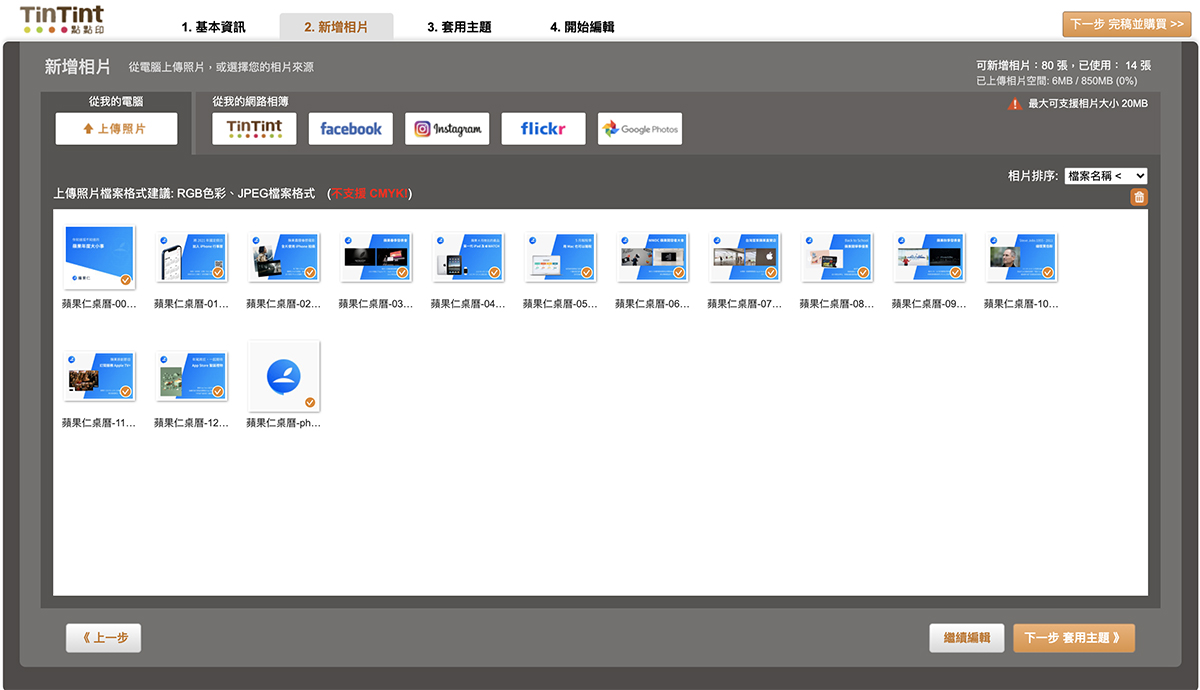Click 下一步 完稿並購買 button
1200x690 pixels.
click(1127, 24)
